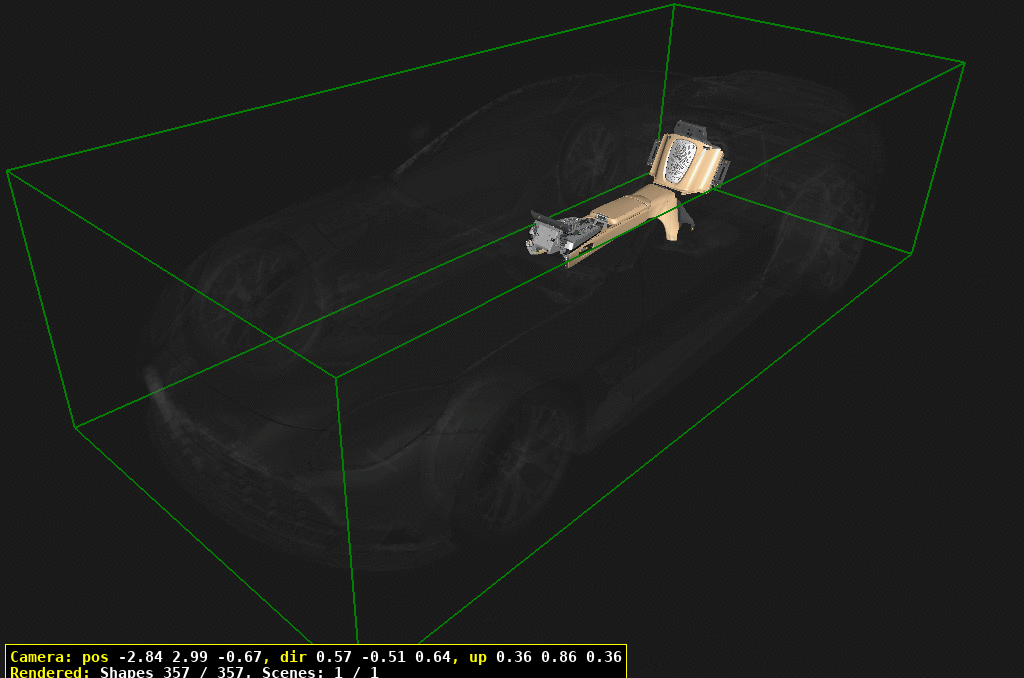The width and height of the screenshot is (1024, 678).
Task: Click the gray mechanical unit at console front
Action: (548, 237)
